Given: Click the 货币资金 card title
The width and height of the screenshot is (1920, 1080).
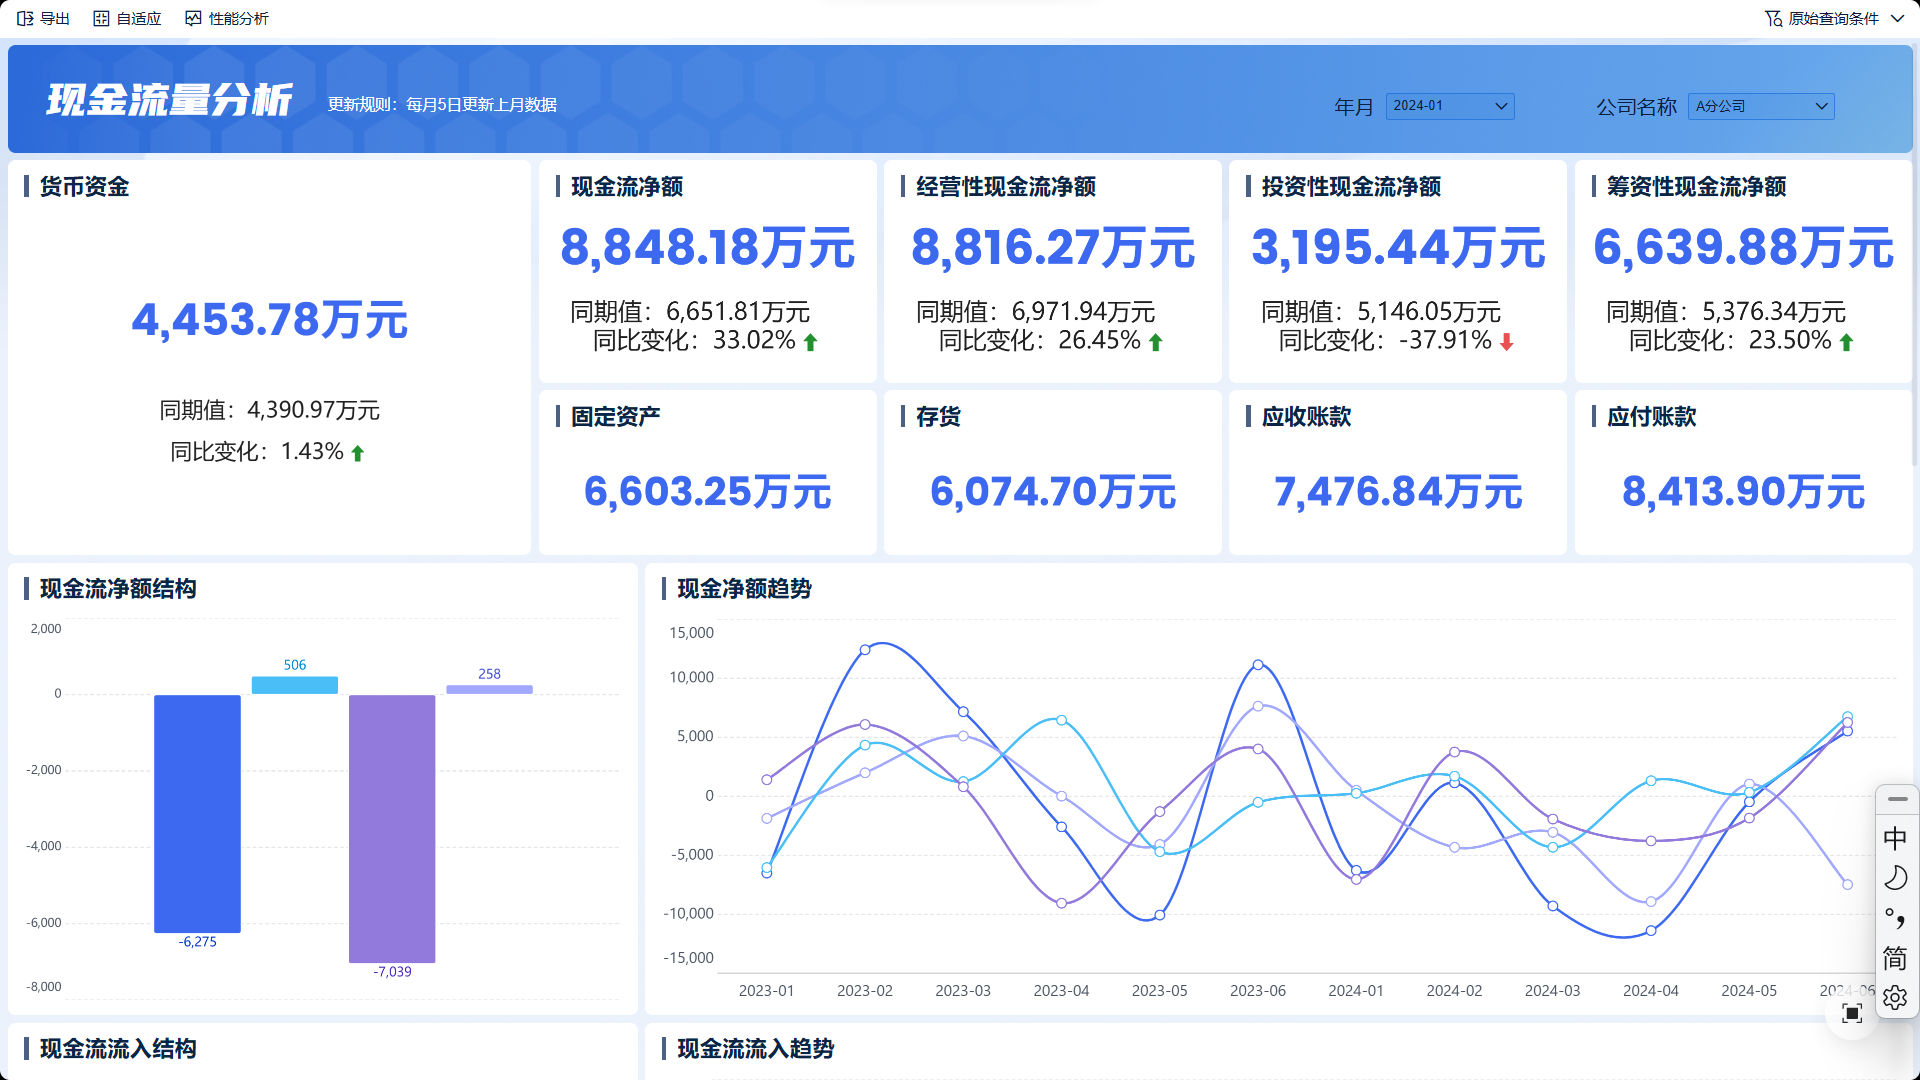Looking at the screenshot, I should 85,187.
